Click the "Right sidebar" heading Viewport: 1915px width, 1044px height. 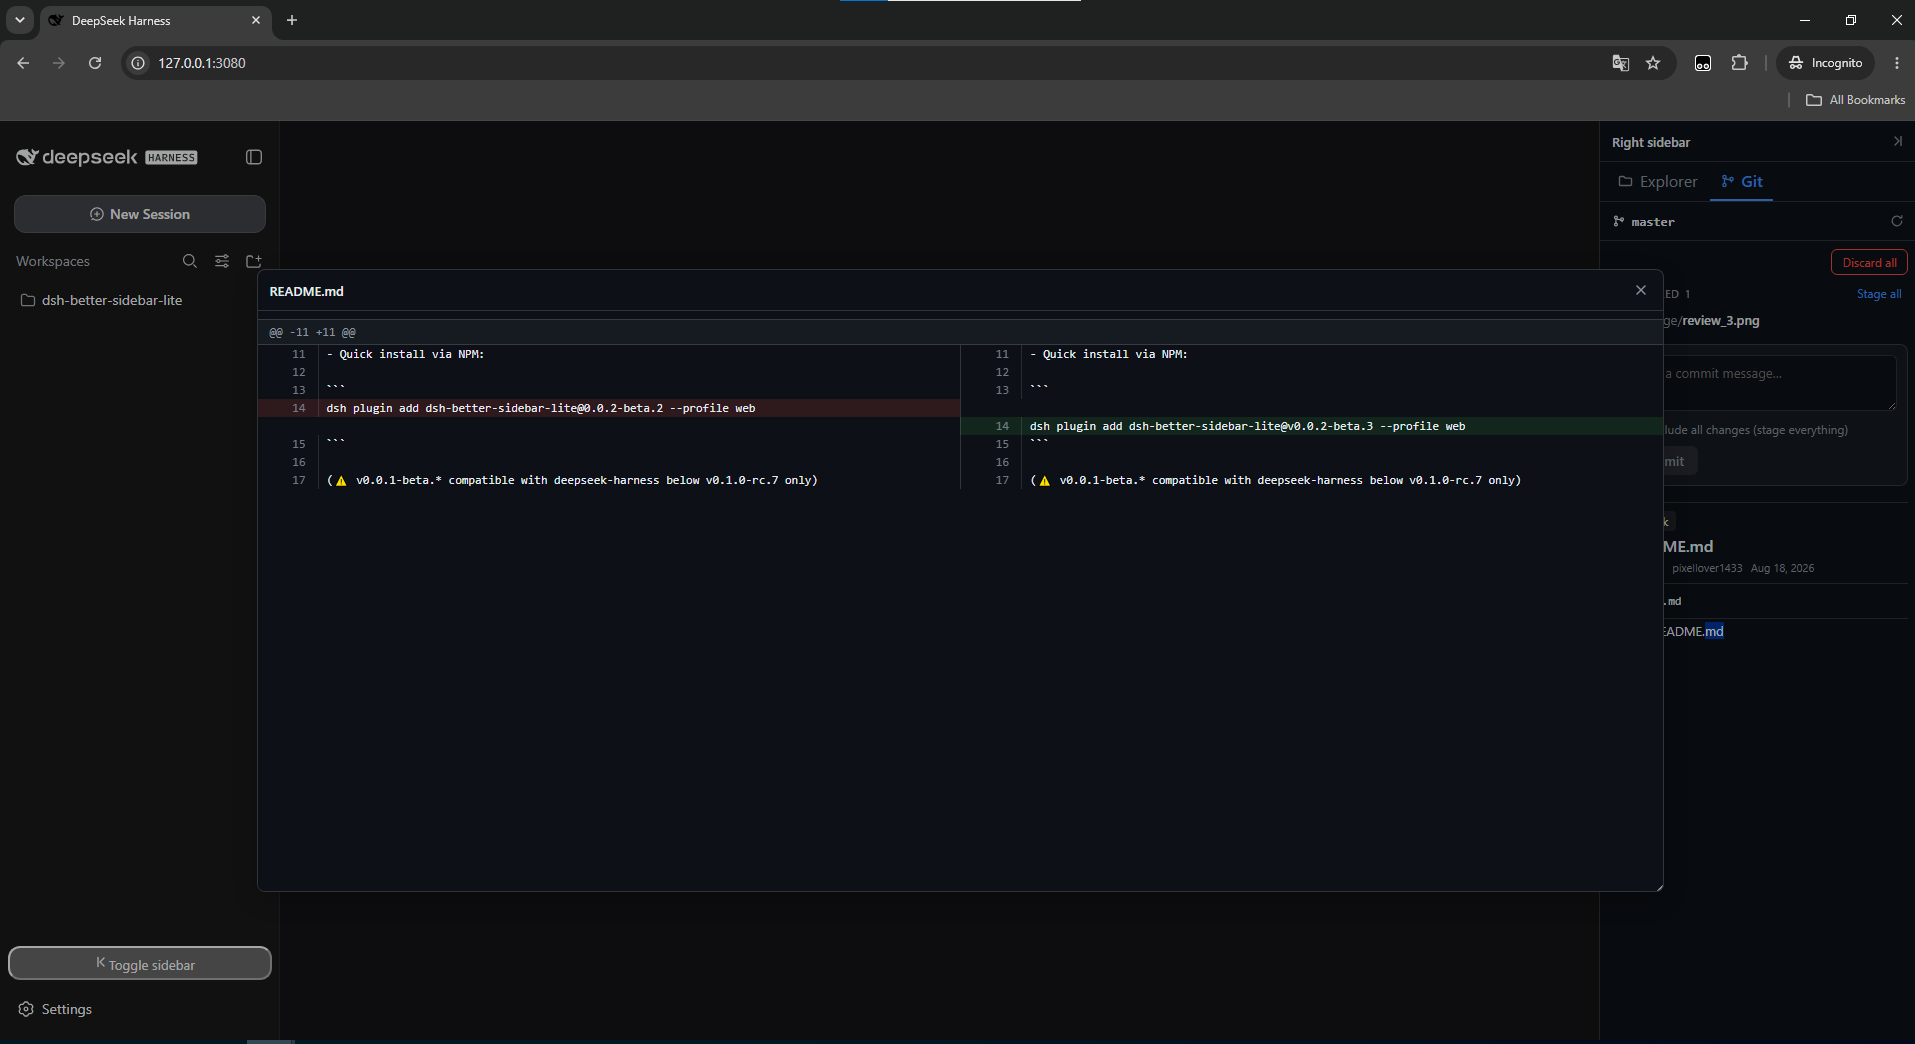coord(1651,142)
